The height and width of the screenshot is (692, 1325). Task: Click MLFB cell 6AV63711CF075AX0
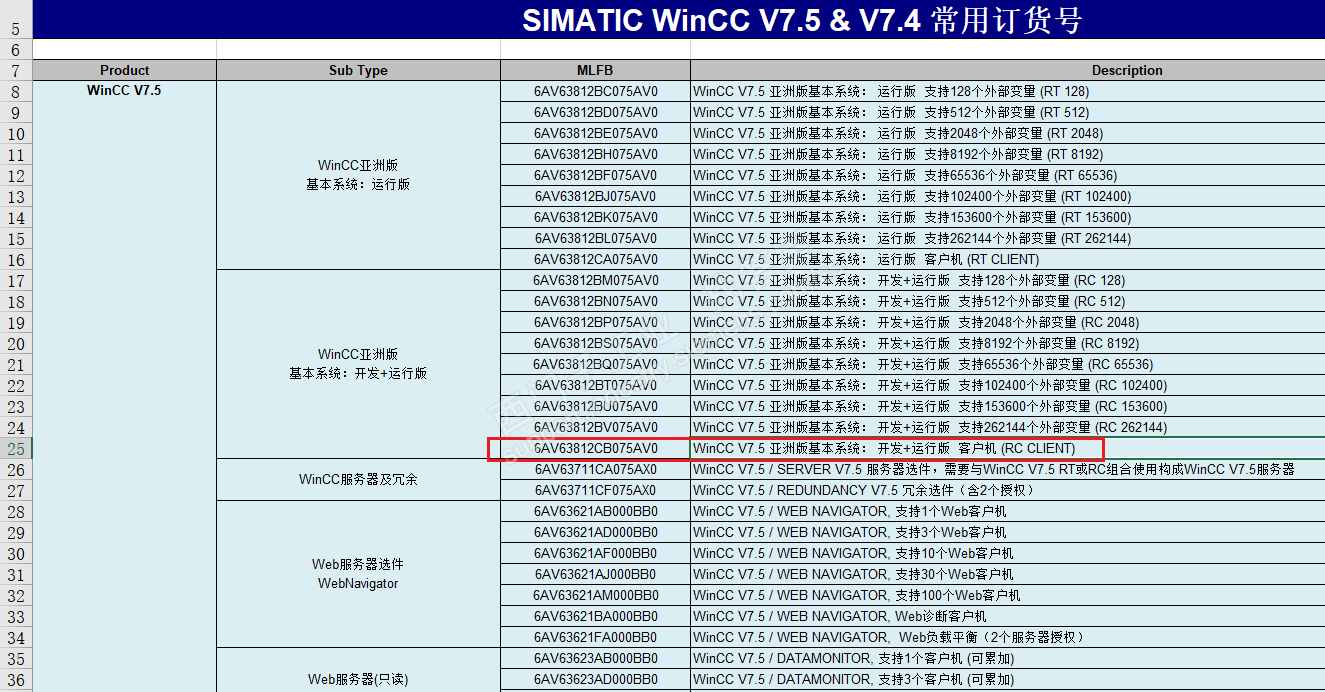tap(595, 490)
